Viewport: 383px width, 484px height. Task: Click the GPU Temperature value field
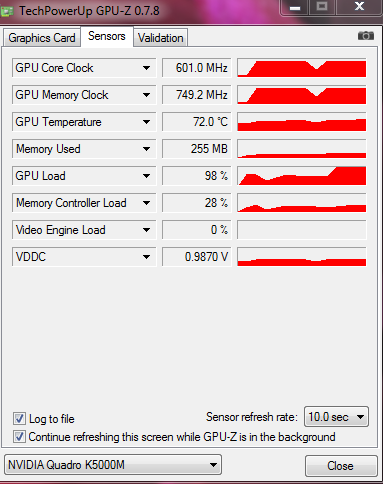coord(197,122)
